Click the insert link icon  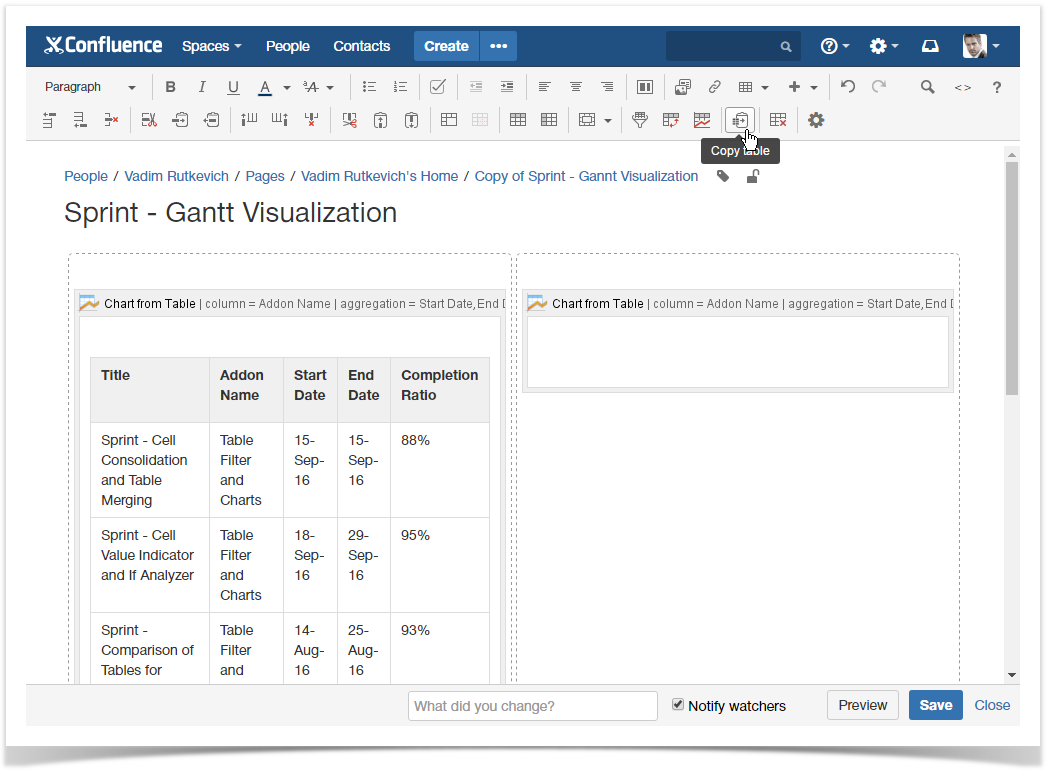tap(714, 87)
